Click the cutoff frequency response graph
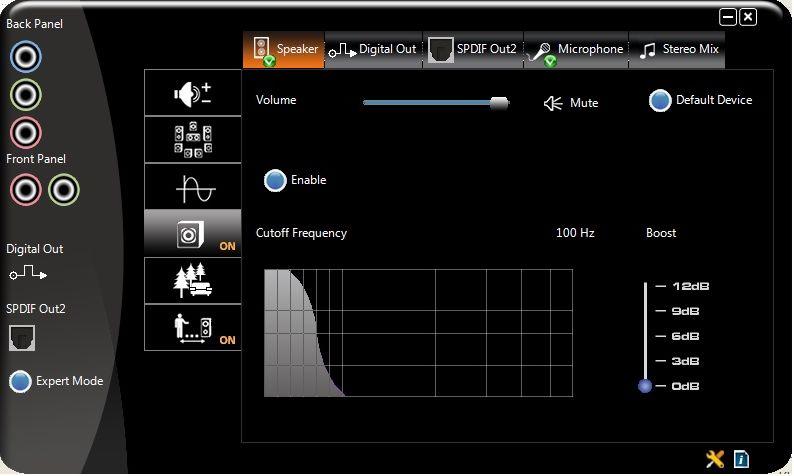 (x=418, y=333)
